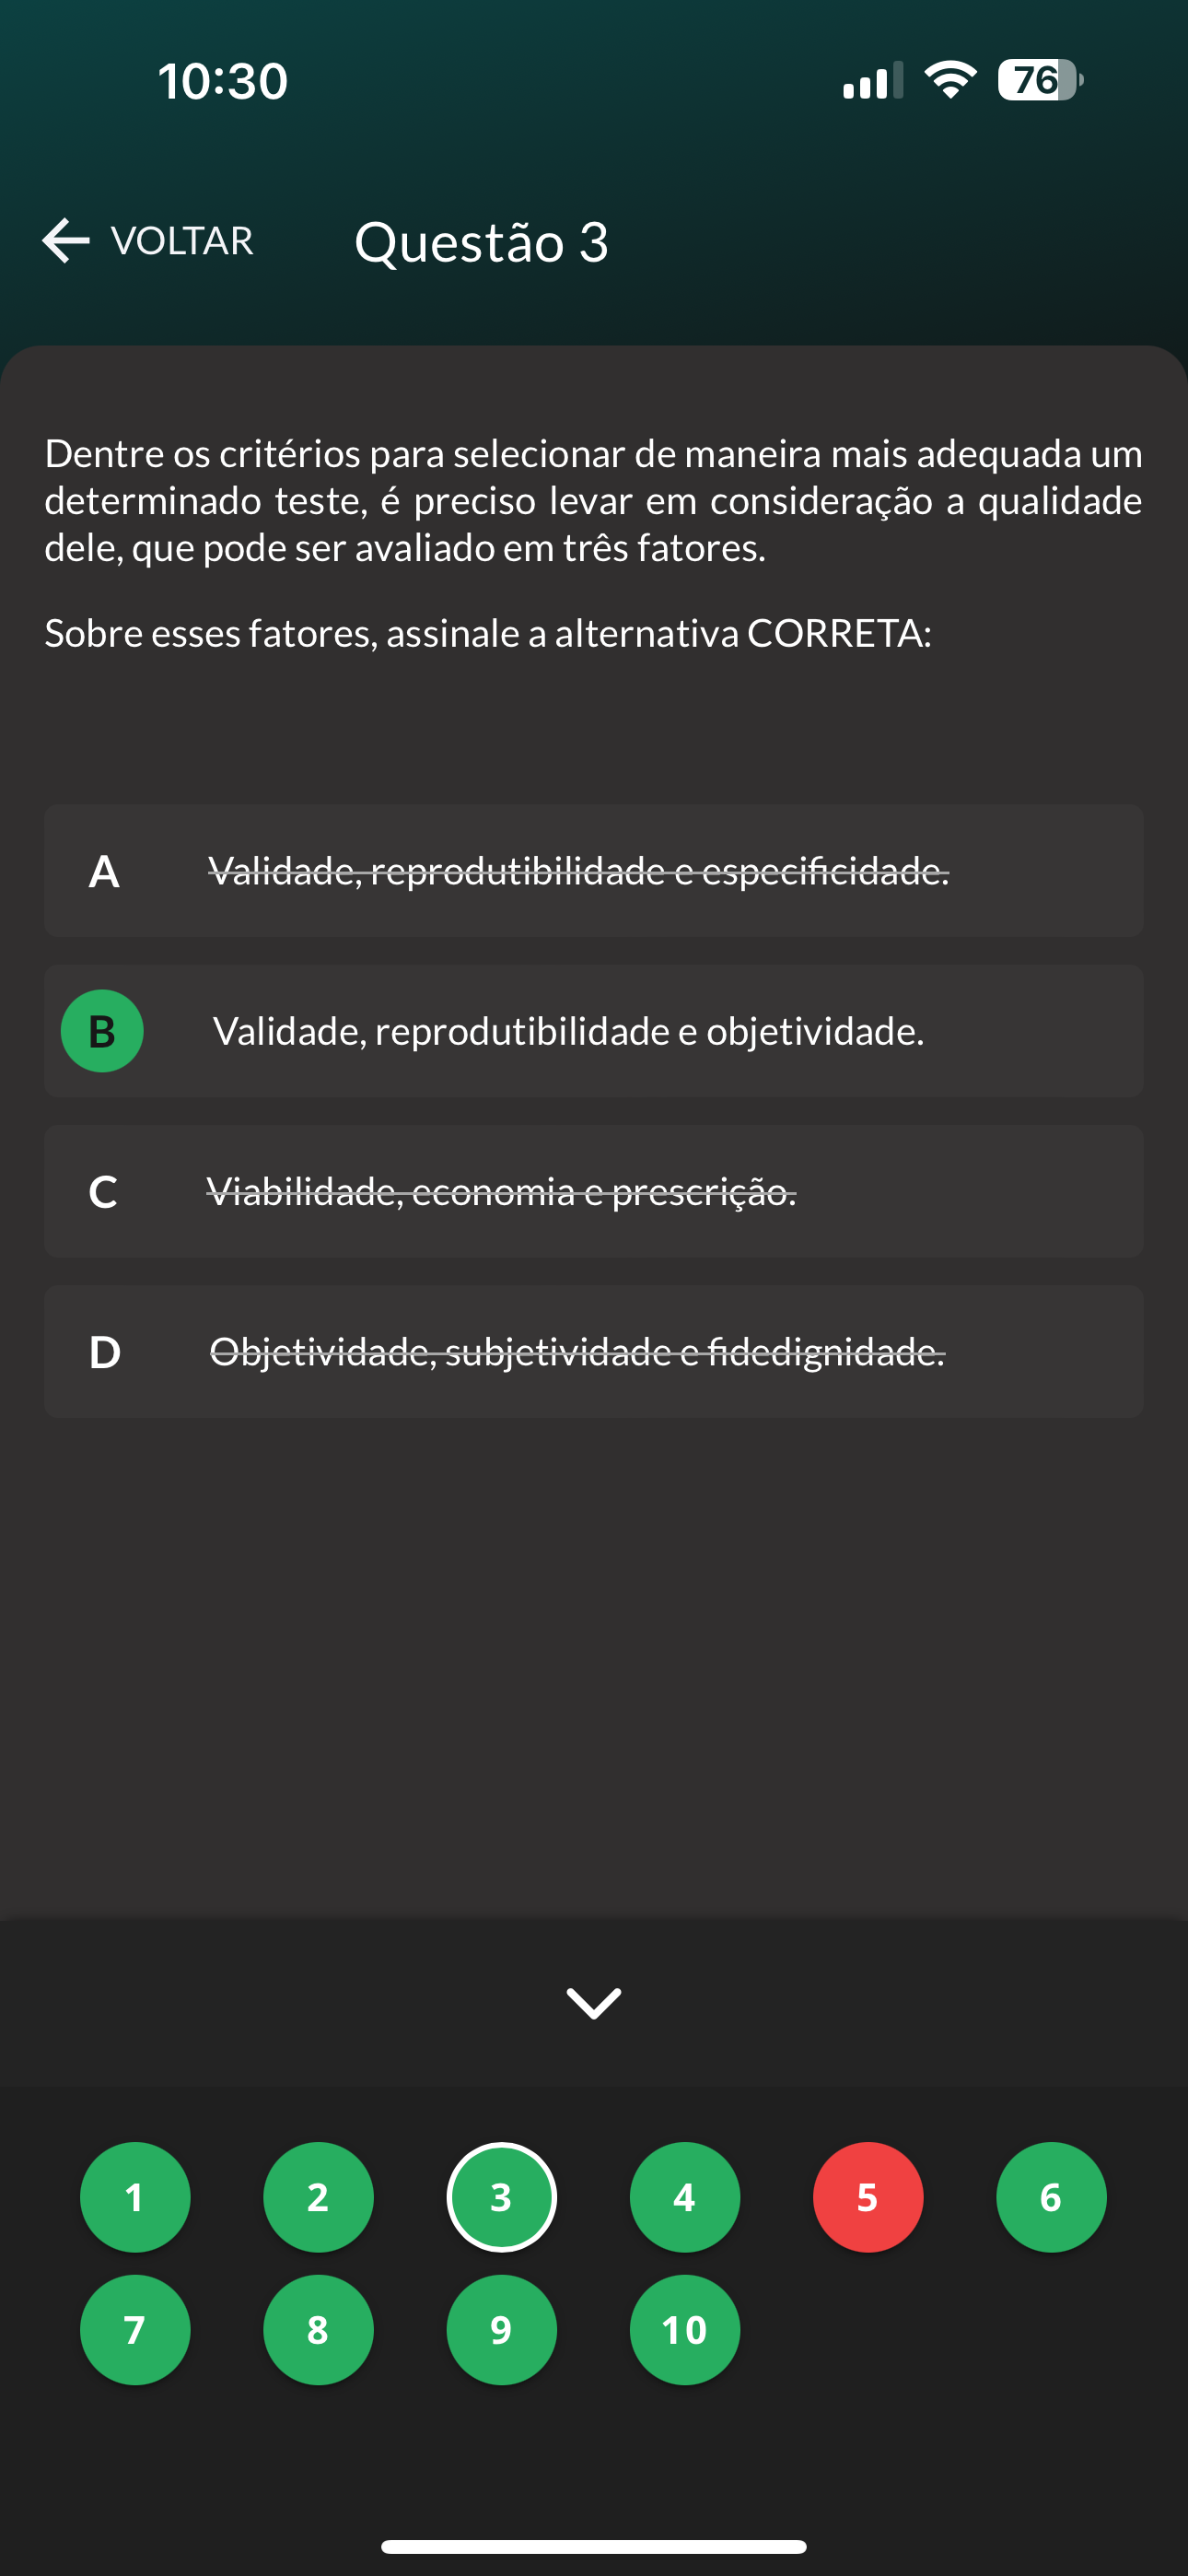Viewport: 1188px width, 2576px height.
Task: Go to question 6 circle
Action: pyautogui.click(x=1051, y=2197)
